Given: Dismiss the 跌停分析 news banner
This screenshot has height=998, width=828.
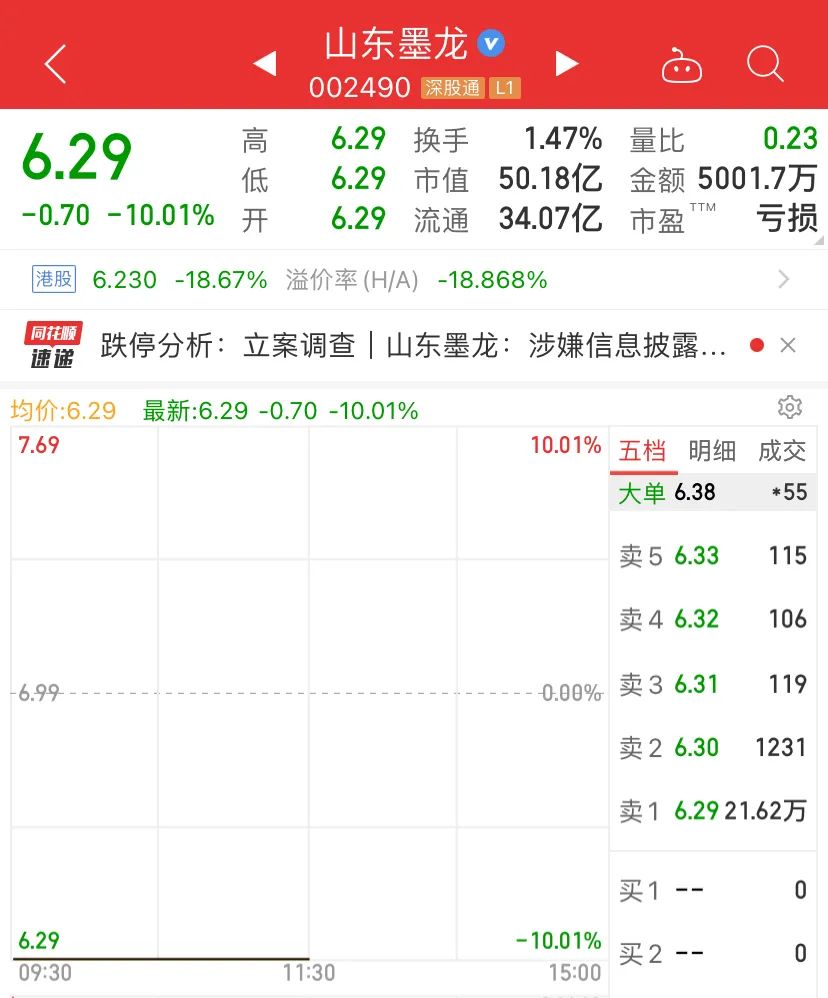Looking at the screenshot, I should (x=787, y=344).
